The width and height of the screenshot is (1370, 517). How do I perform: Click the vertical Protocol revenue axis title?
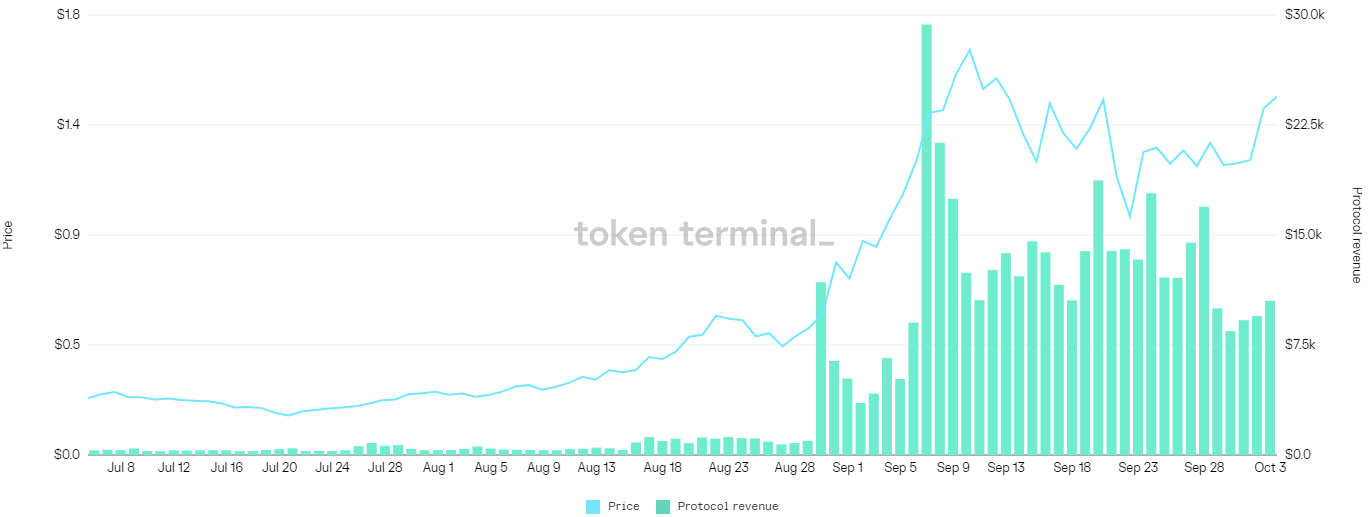1357,235
